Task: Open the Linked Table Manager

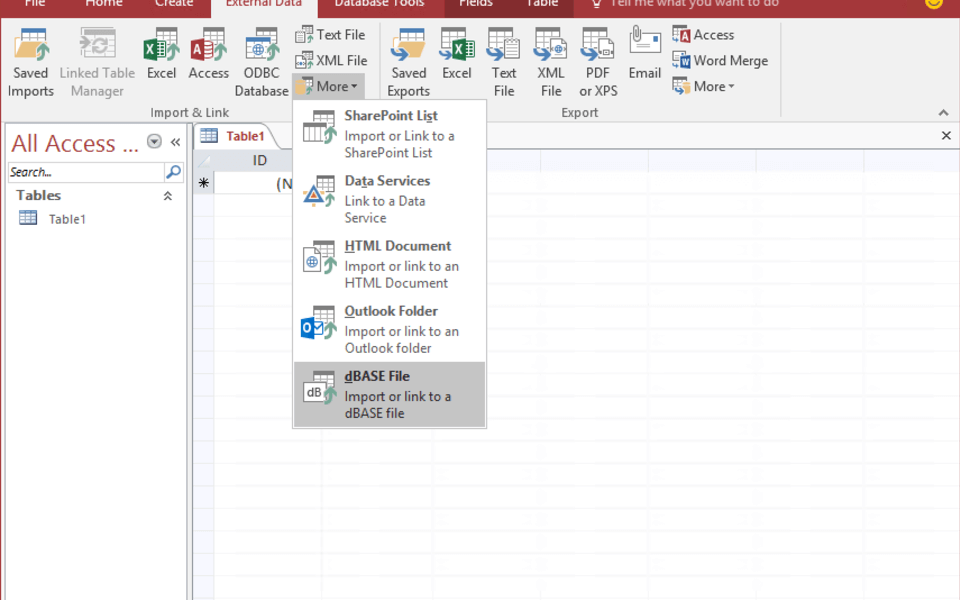Action: (x=97, y=62)
